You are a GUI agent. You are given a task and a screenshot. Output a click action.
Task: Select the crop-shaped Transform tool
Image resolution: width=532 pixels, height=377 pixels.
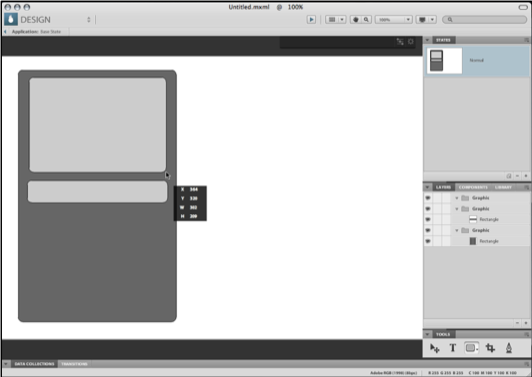click(490, 348)
